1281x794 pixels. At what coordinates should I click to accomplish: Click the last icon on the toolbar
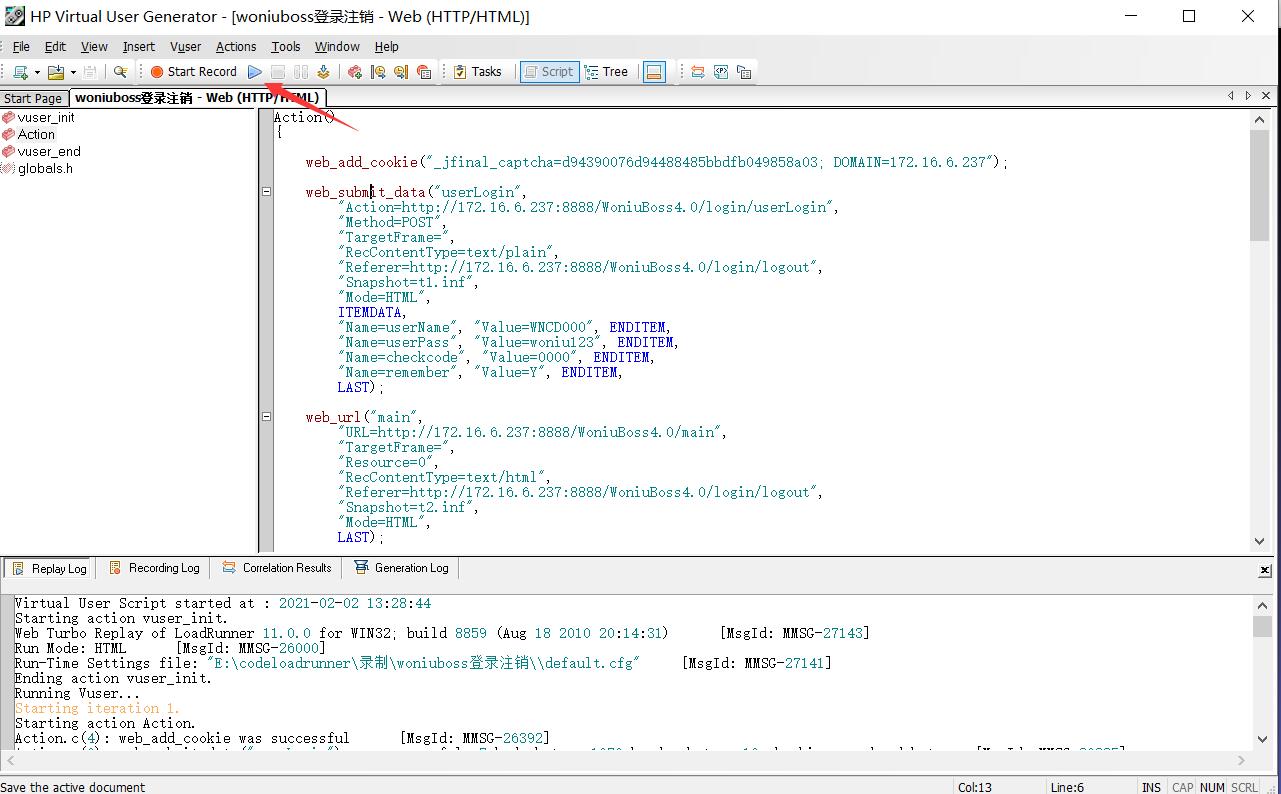coord(744,72)
